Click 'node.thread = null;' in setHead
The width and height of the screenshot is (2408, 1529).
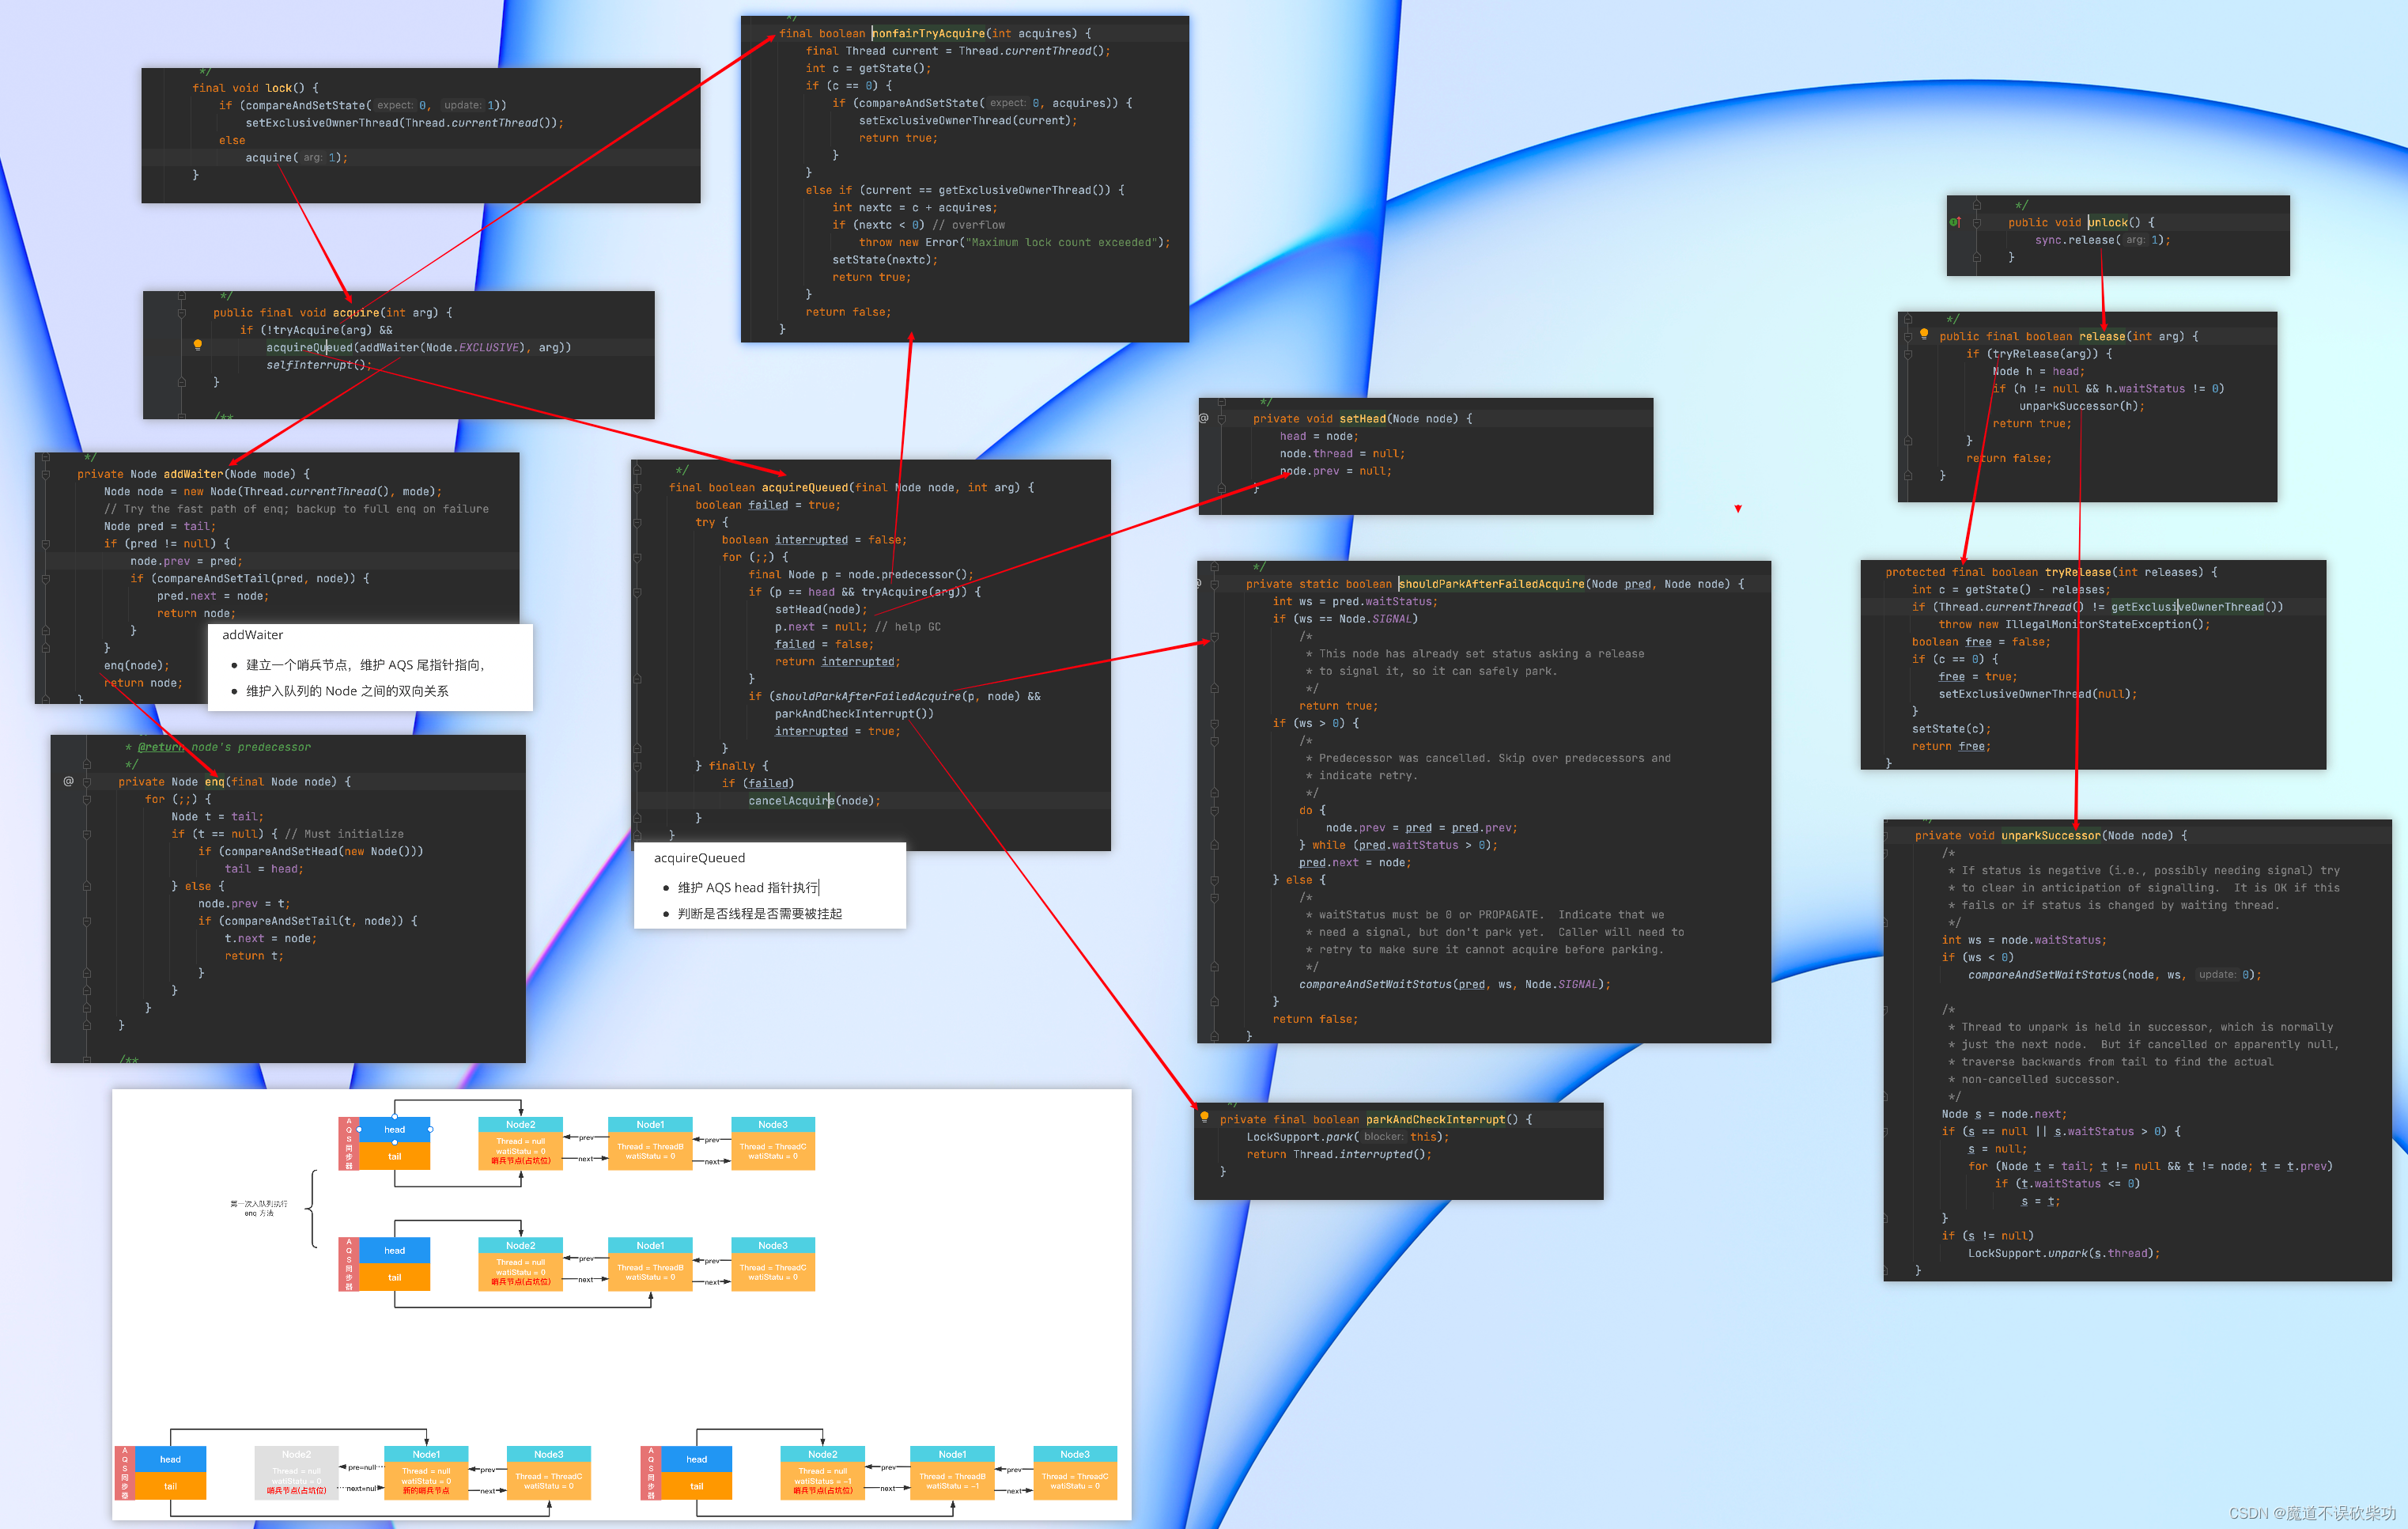1342,454
